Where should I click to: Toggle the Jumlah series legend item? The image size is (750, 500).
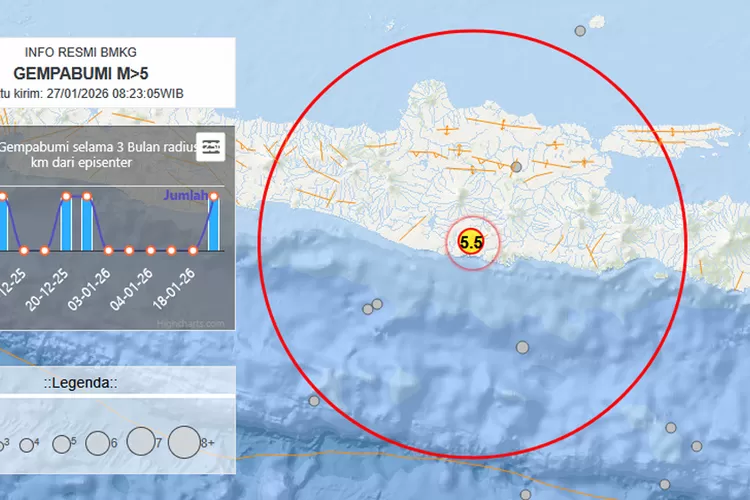pyautogui.click(x=186, y=195)
